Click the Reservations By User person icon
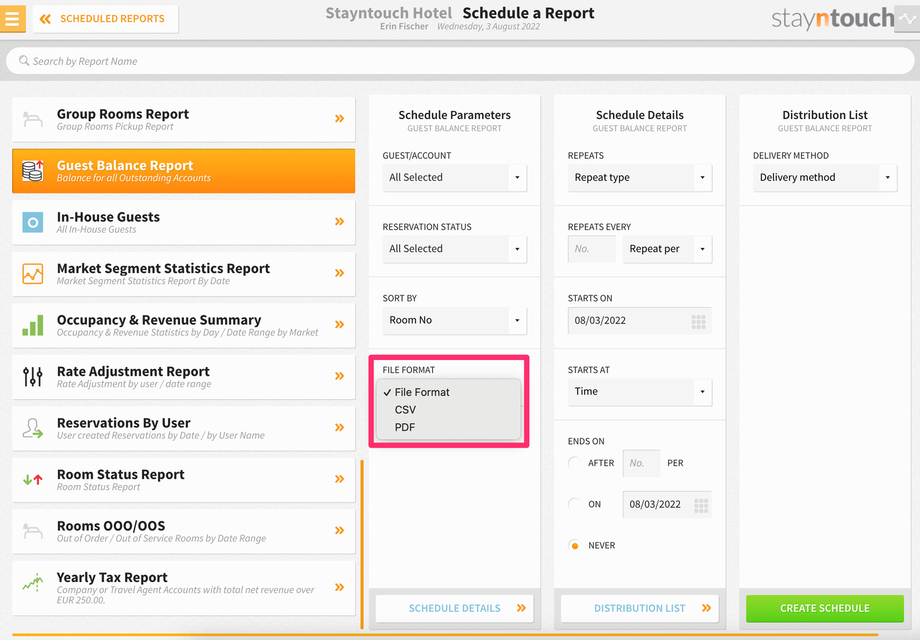 coord(33,428)
